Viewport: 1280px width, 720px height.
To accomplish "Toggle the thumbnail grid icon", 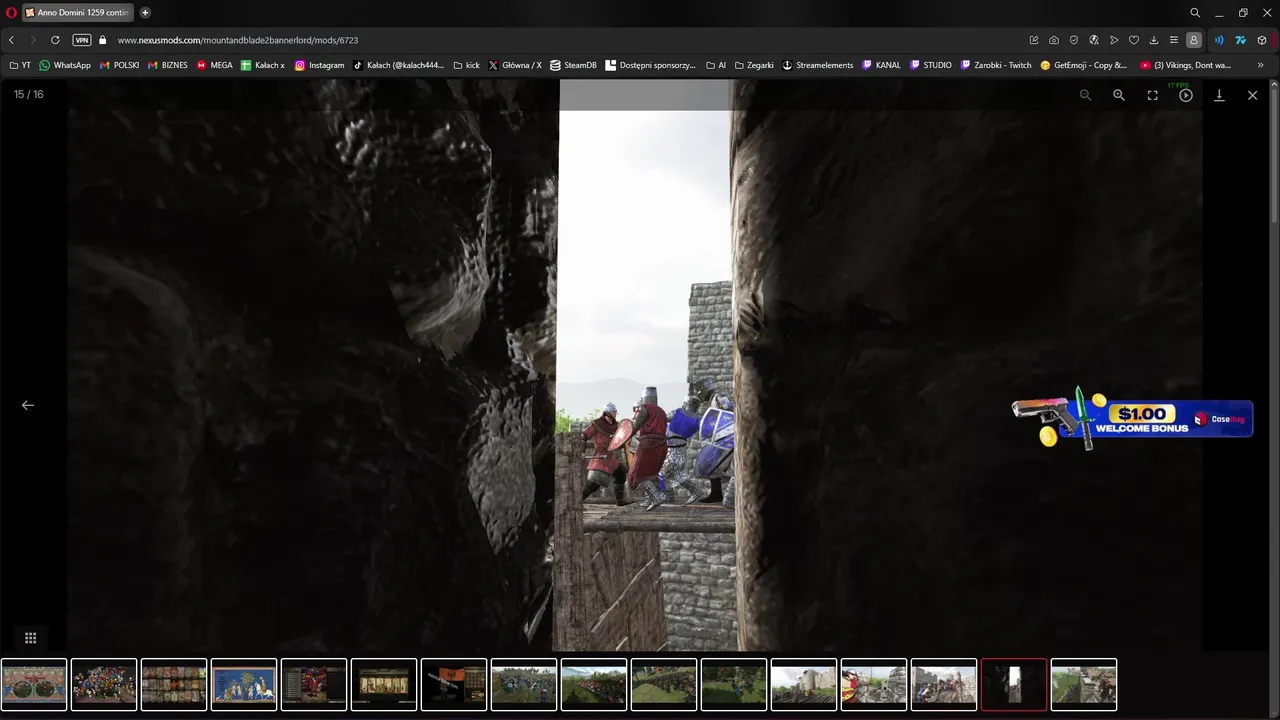I will [30, 638].
